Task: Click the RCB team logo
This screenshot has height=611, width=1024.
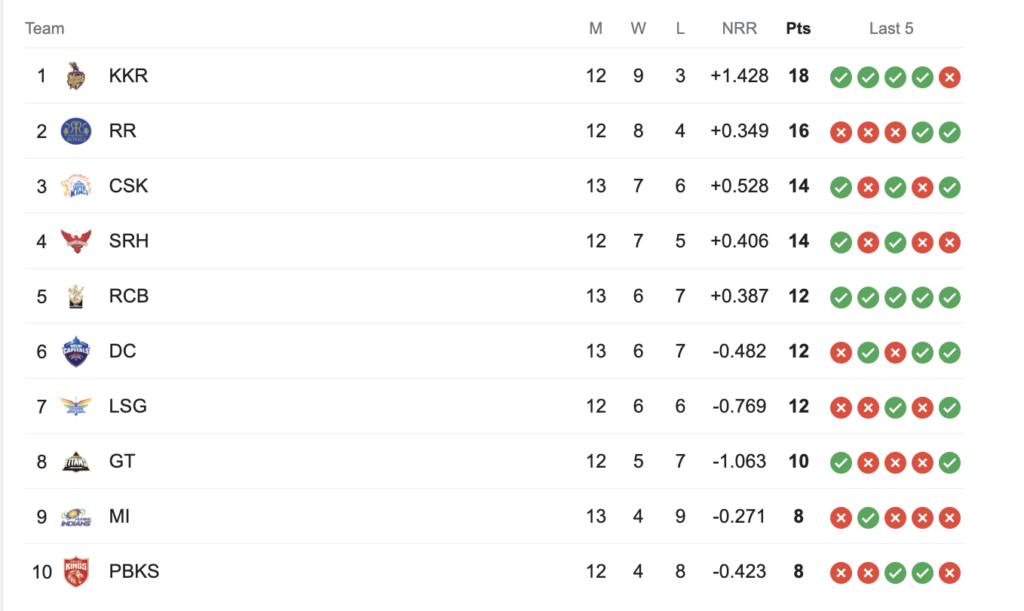Action: pos(76,296)
